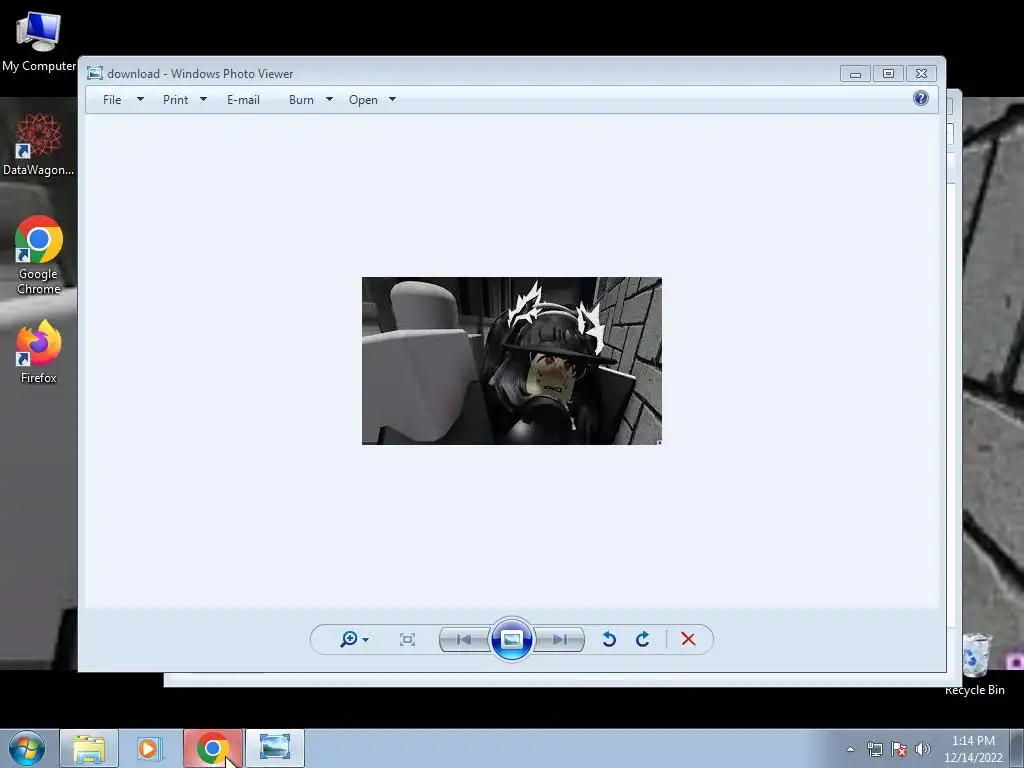Open Photo Viewer help icon
1024x768 pixels.
921,99
